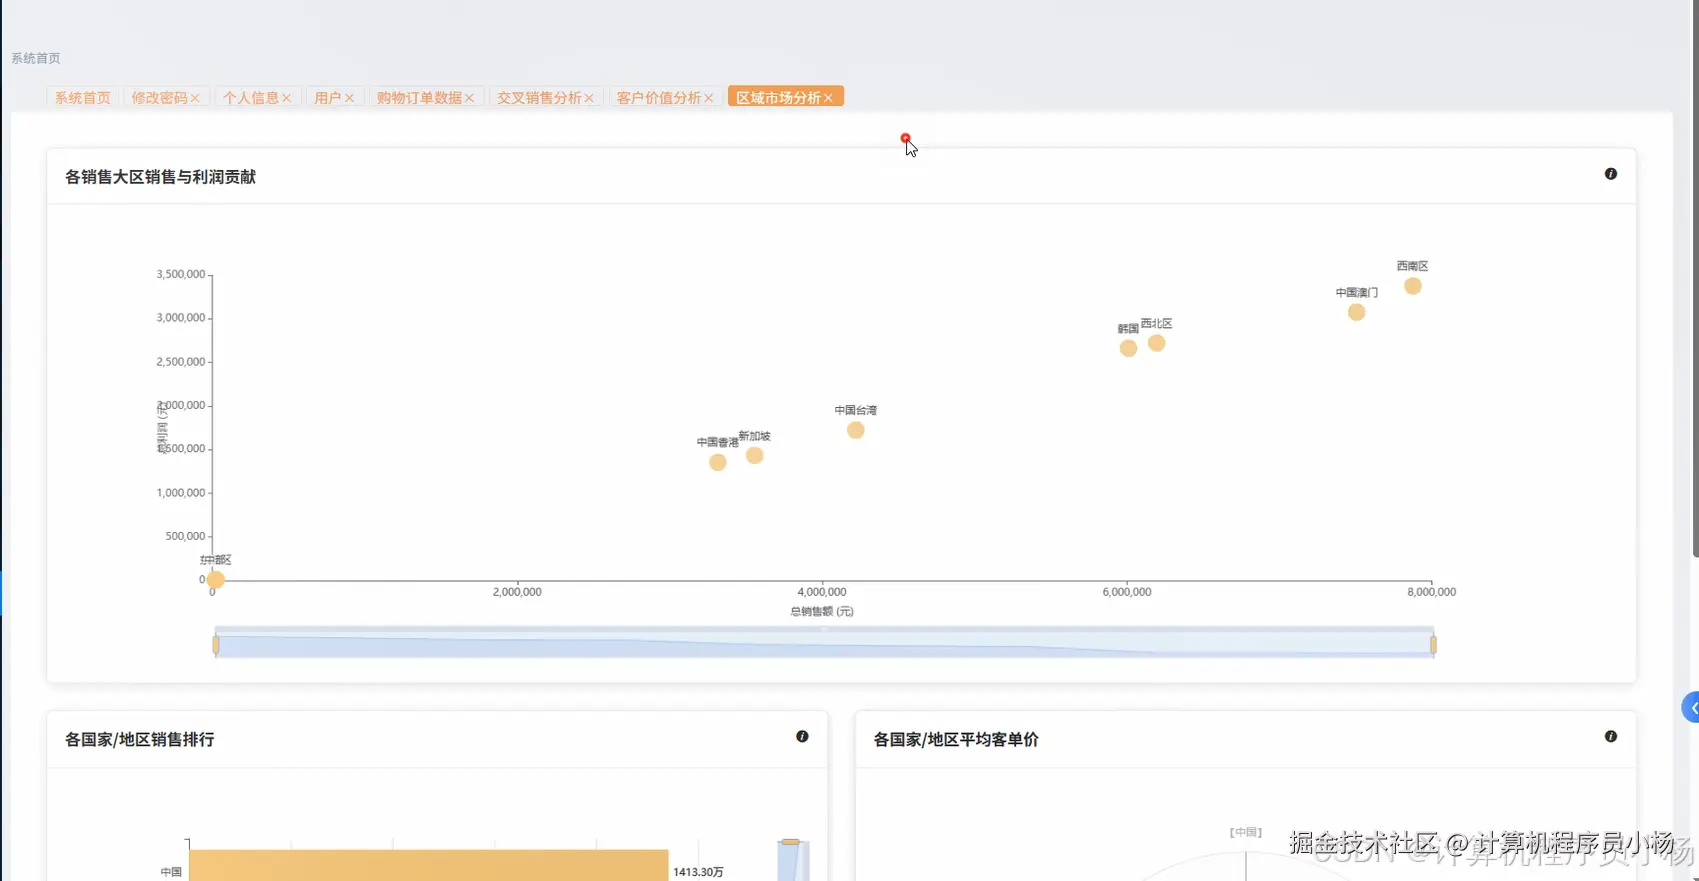The height and width of the screenshot is (881, 1699).
Task: Click the 韩国 scatter point
Action: 1128,348
